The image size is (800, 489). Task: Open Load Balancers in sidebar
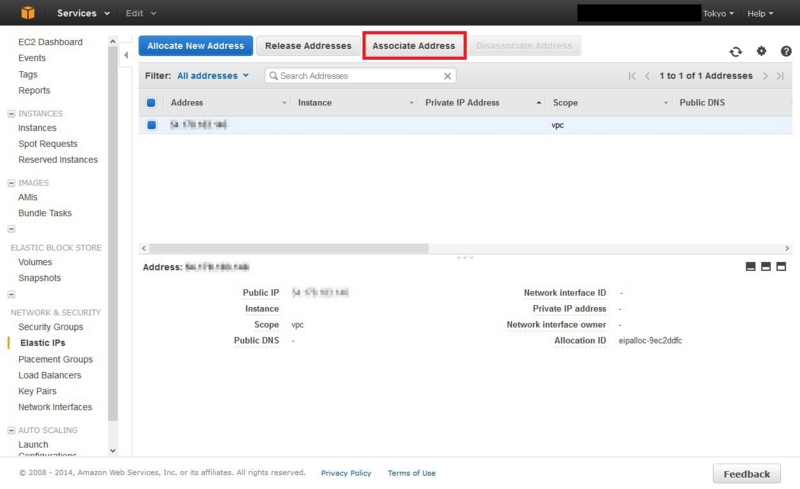tap(49, 375)
